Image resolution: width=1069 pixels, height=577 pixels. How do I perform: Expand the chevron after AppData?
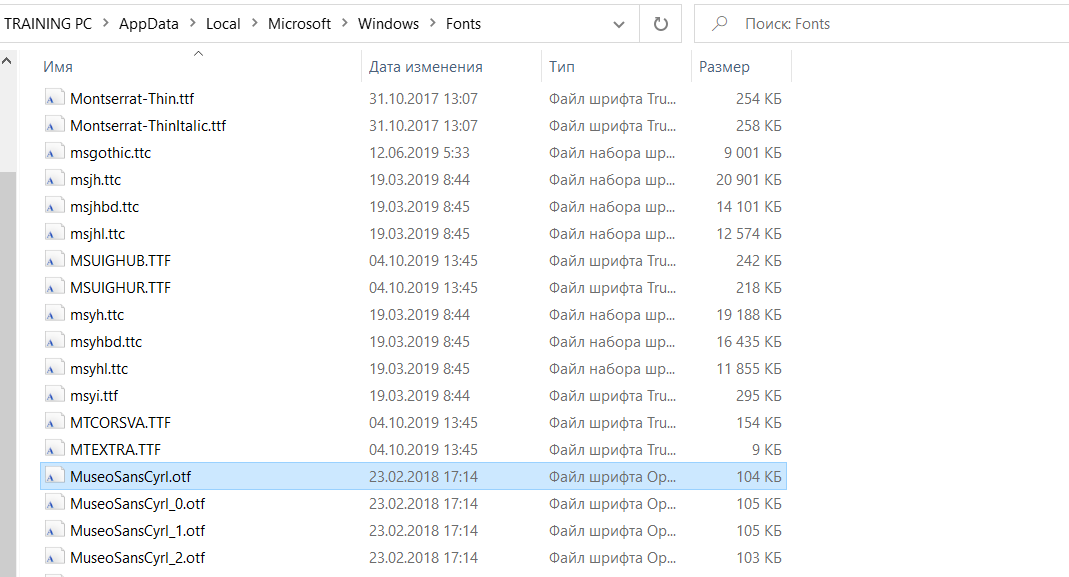tap(192, 23)
